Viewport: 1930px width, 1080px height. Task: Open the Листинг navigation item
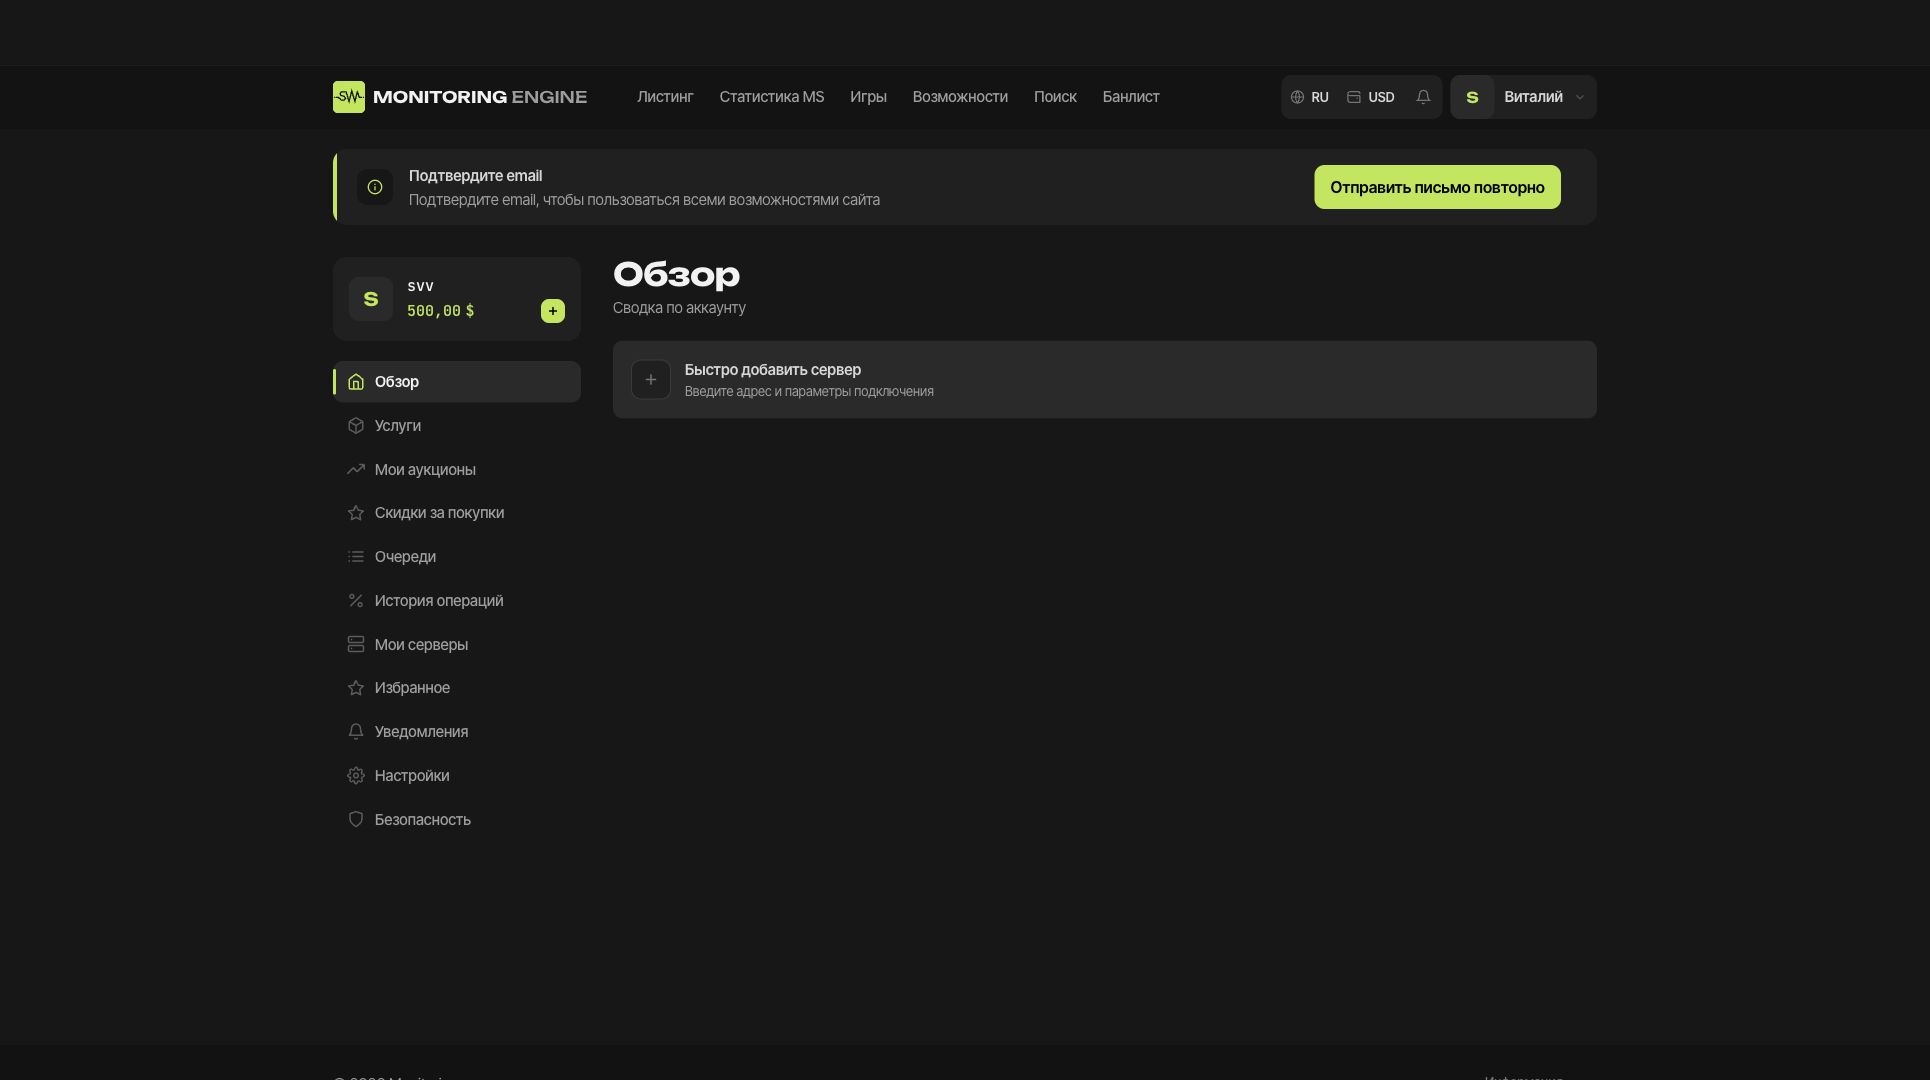665,97
